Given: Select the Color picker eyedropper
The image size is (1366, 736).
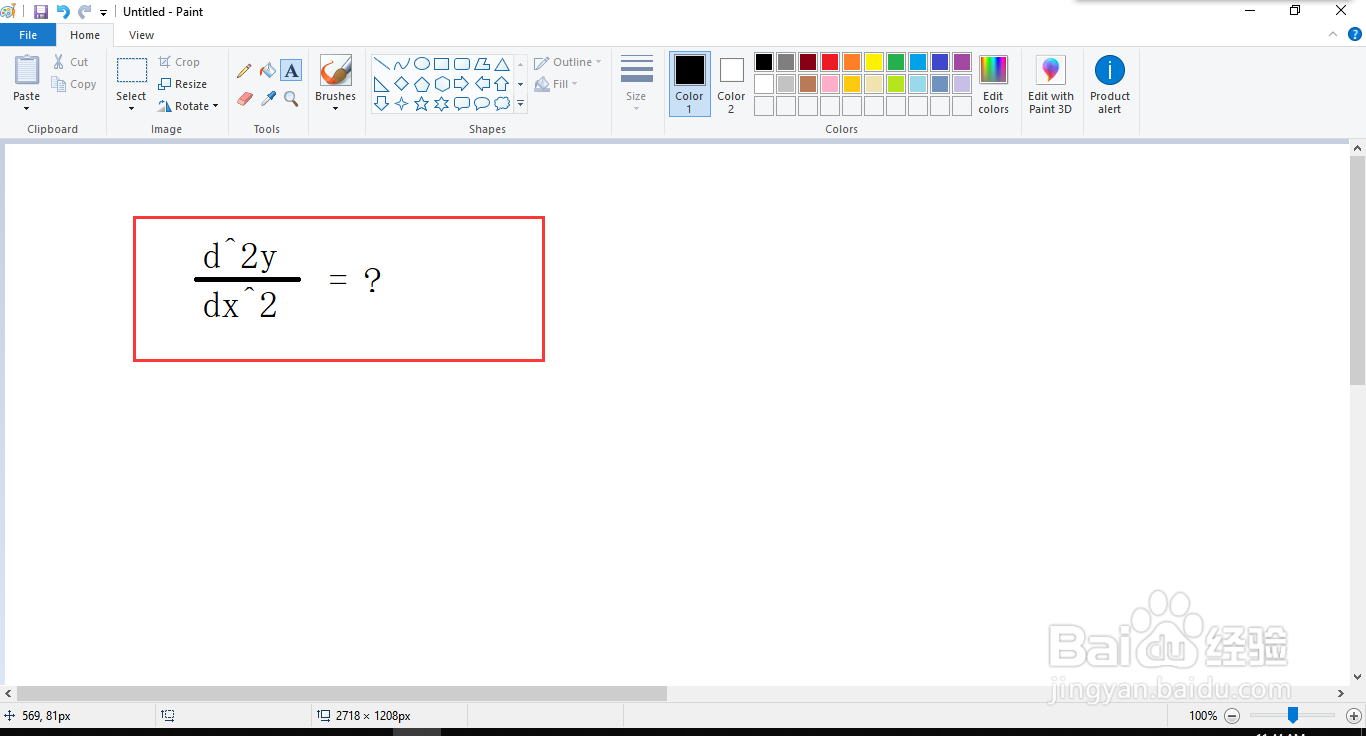Looking at the screenshot, I should tap(267, 98).
